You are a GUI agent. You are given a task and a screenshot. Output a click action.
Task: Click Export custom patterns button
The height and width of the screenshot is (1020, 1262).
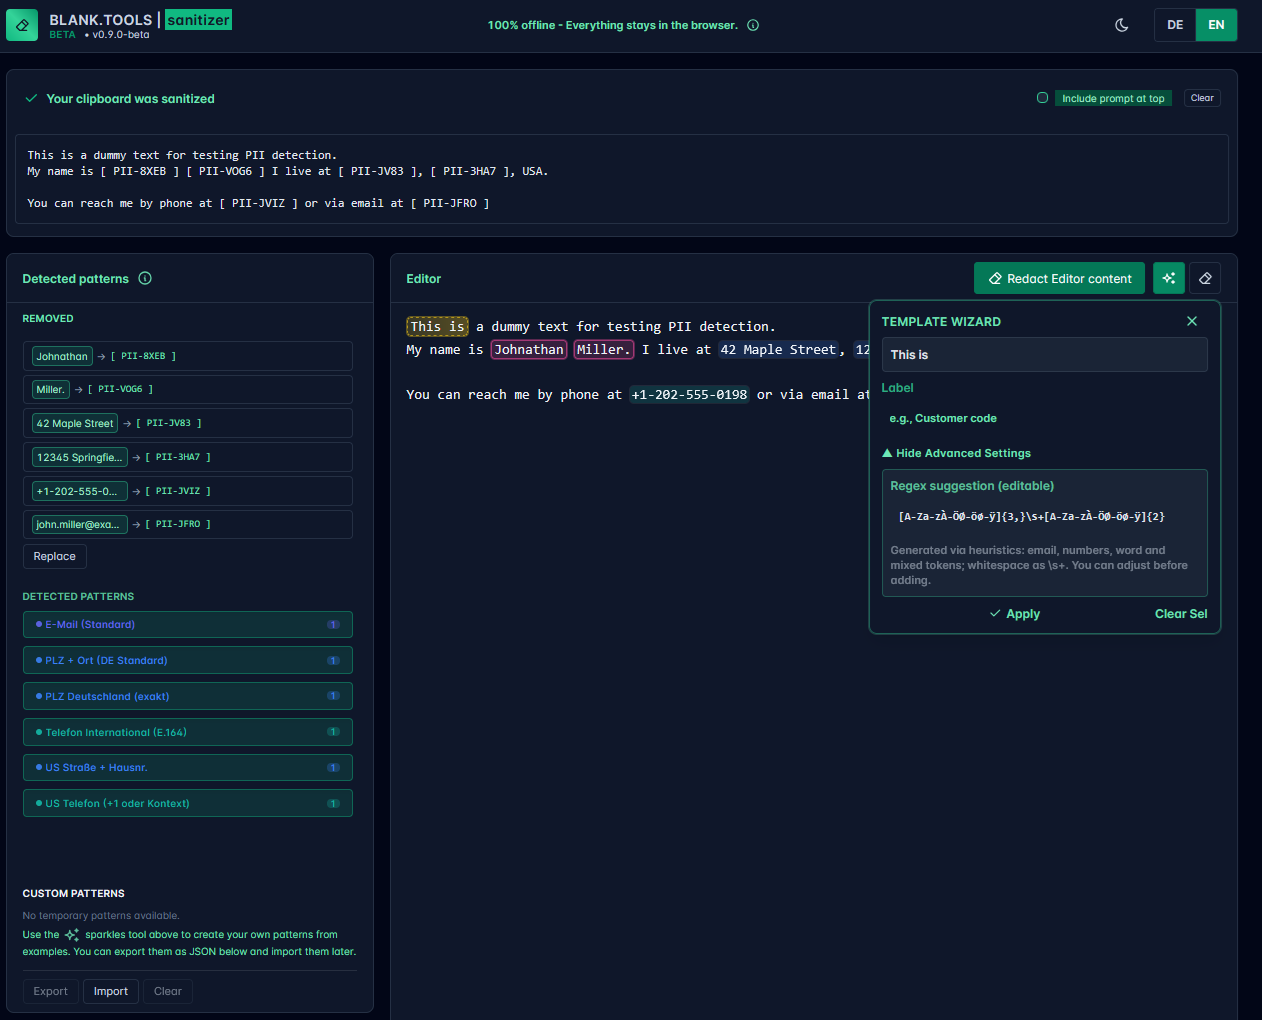click(51, 991)
